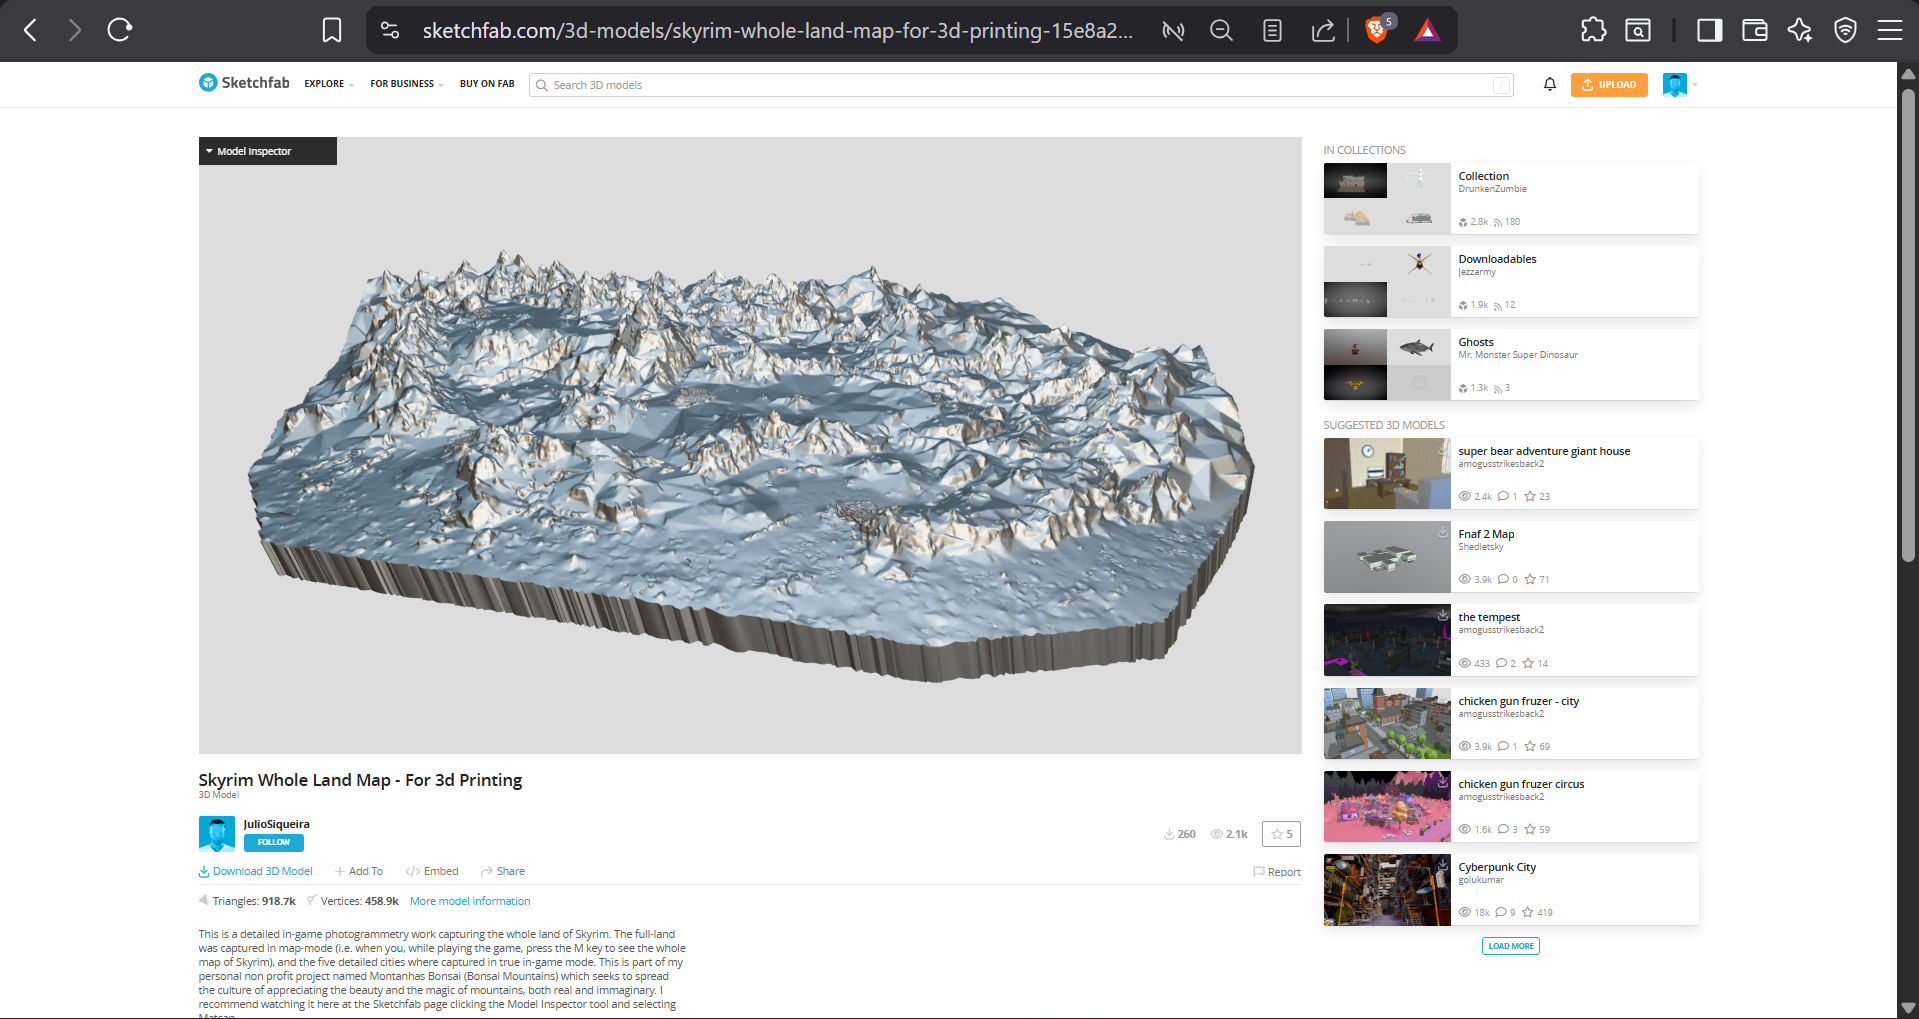Image resolution: width=1919 pixels, height=1019 pixels.
Task: Open the browser hamburger menu
Action: 1889,30
